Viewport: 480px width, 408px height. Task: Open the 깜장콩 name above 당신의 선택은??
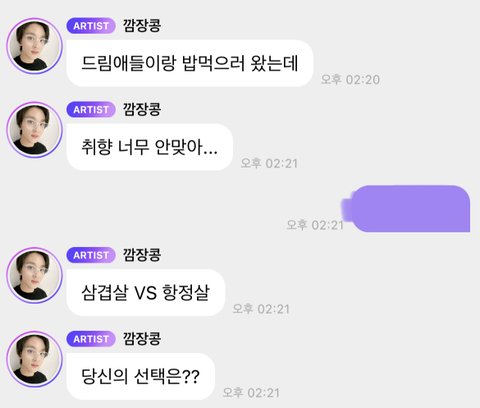[142, 339]
